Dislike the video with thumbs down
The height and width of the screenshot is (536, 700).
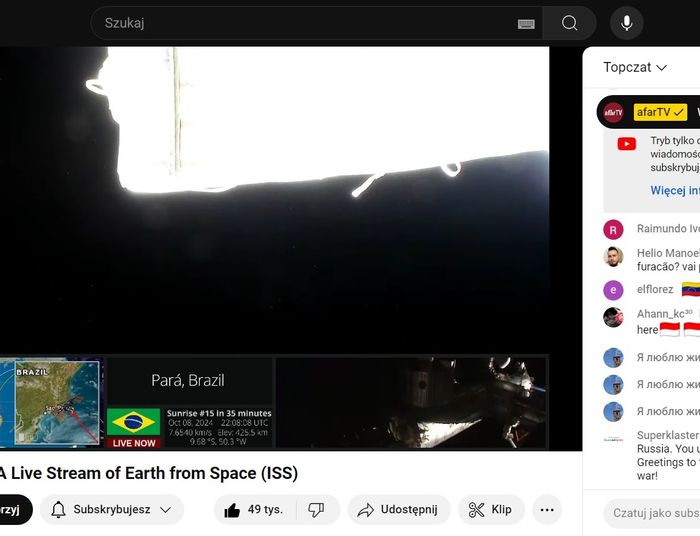(317, 509)
